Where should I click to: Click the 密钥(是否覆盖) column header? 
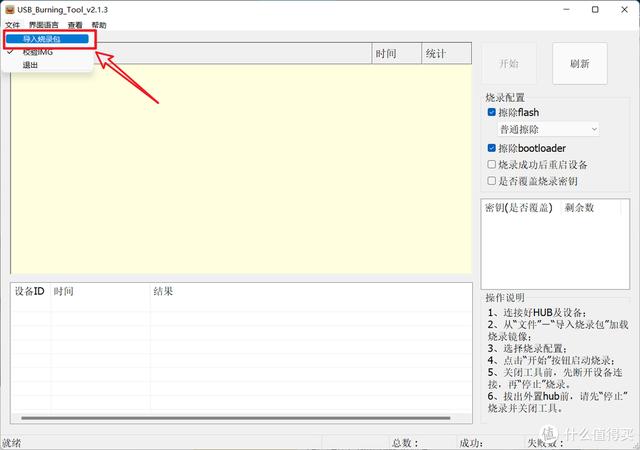(x=521, y=207)
